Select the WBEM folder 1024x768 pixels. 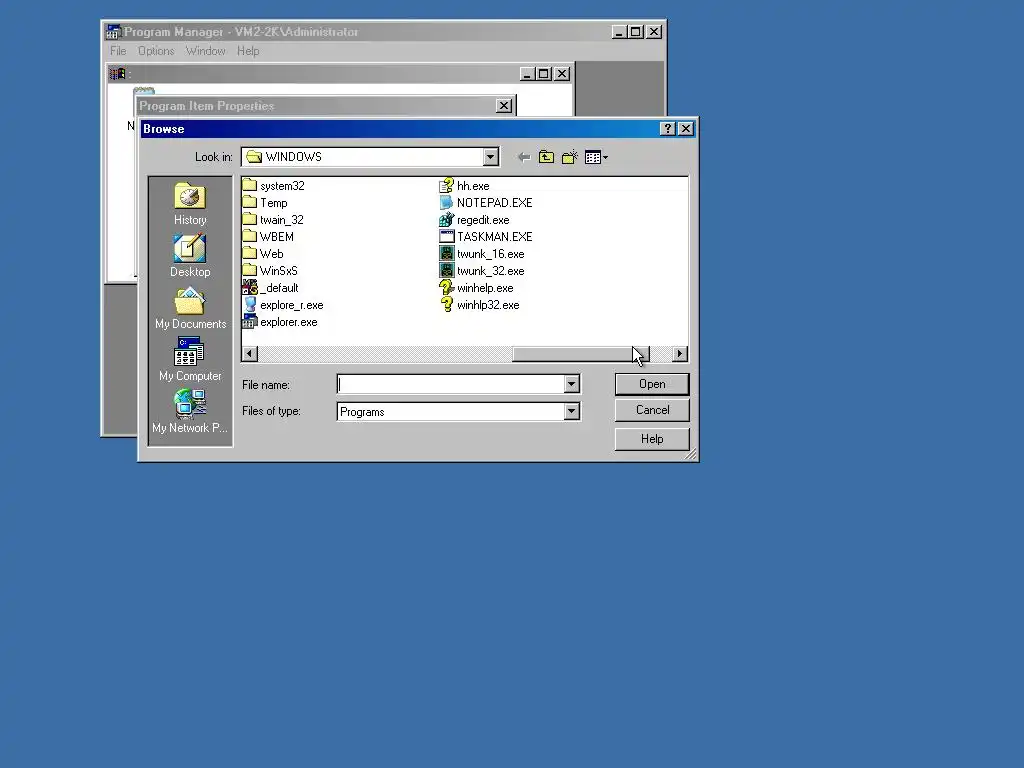click(x=268, y=237)
